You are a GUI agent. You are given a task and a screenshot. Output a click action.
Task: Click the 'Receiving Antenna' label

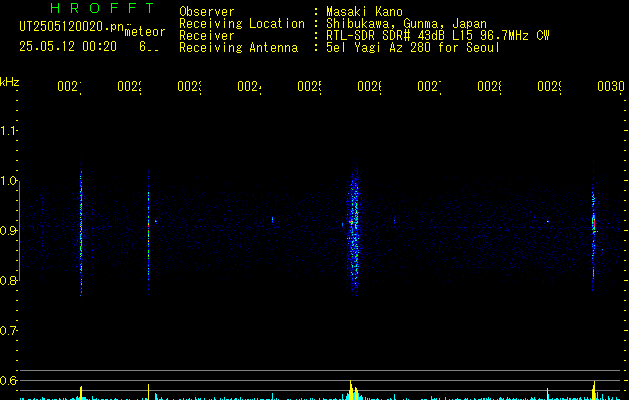pos(239,48)
